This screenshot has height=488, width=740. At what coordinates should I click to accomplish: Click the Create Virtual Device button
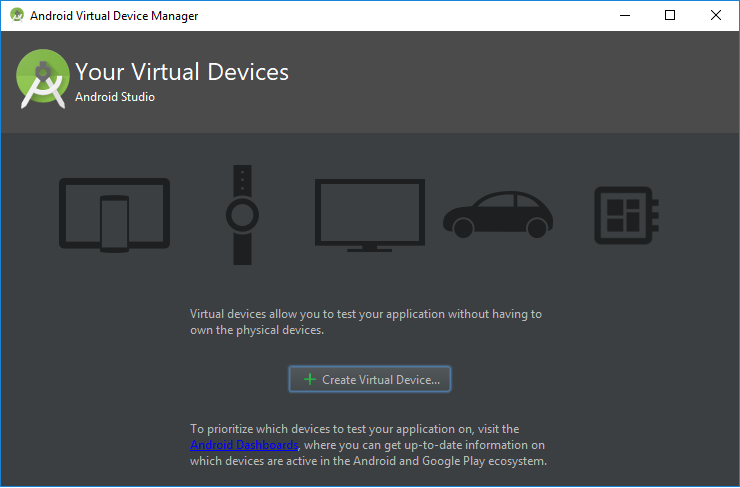tap(370, 379)
